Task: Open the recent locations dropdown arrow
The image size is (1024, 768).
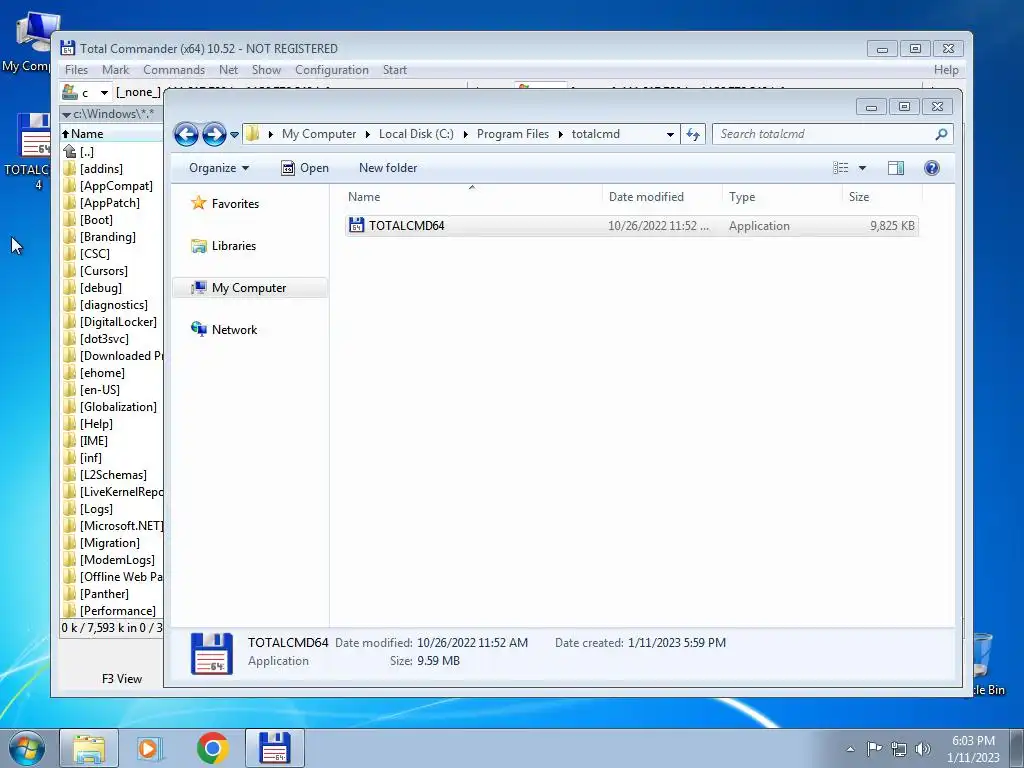Action: coord(234,135)
